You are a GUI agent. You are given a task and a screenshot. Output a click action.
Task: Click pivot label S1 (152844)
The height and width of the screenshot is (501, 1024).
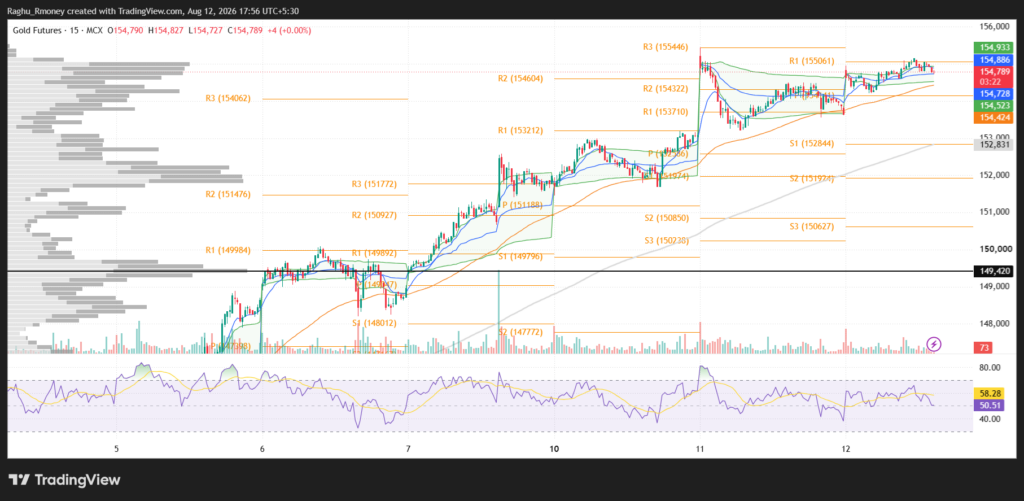tap(812, 144)
